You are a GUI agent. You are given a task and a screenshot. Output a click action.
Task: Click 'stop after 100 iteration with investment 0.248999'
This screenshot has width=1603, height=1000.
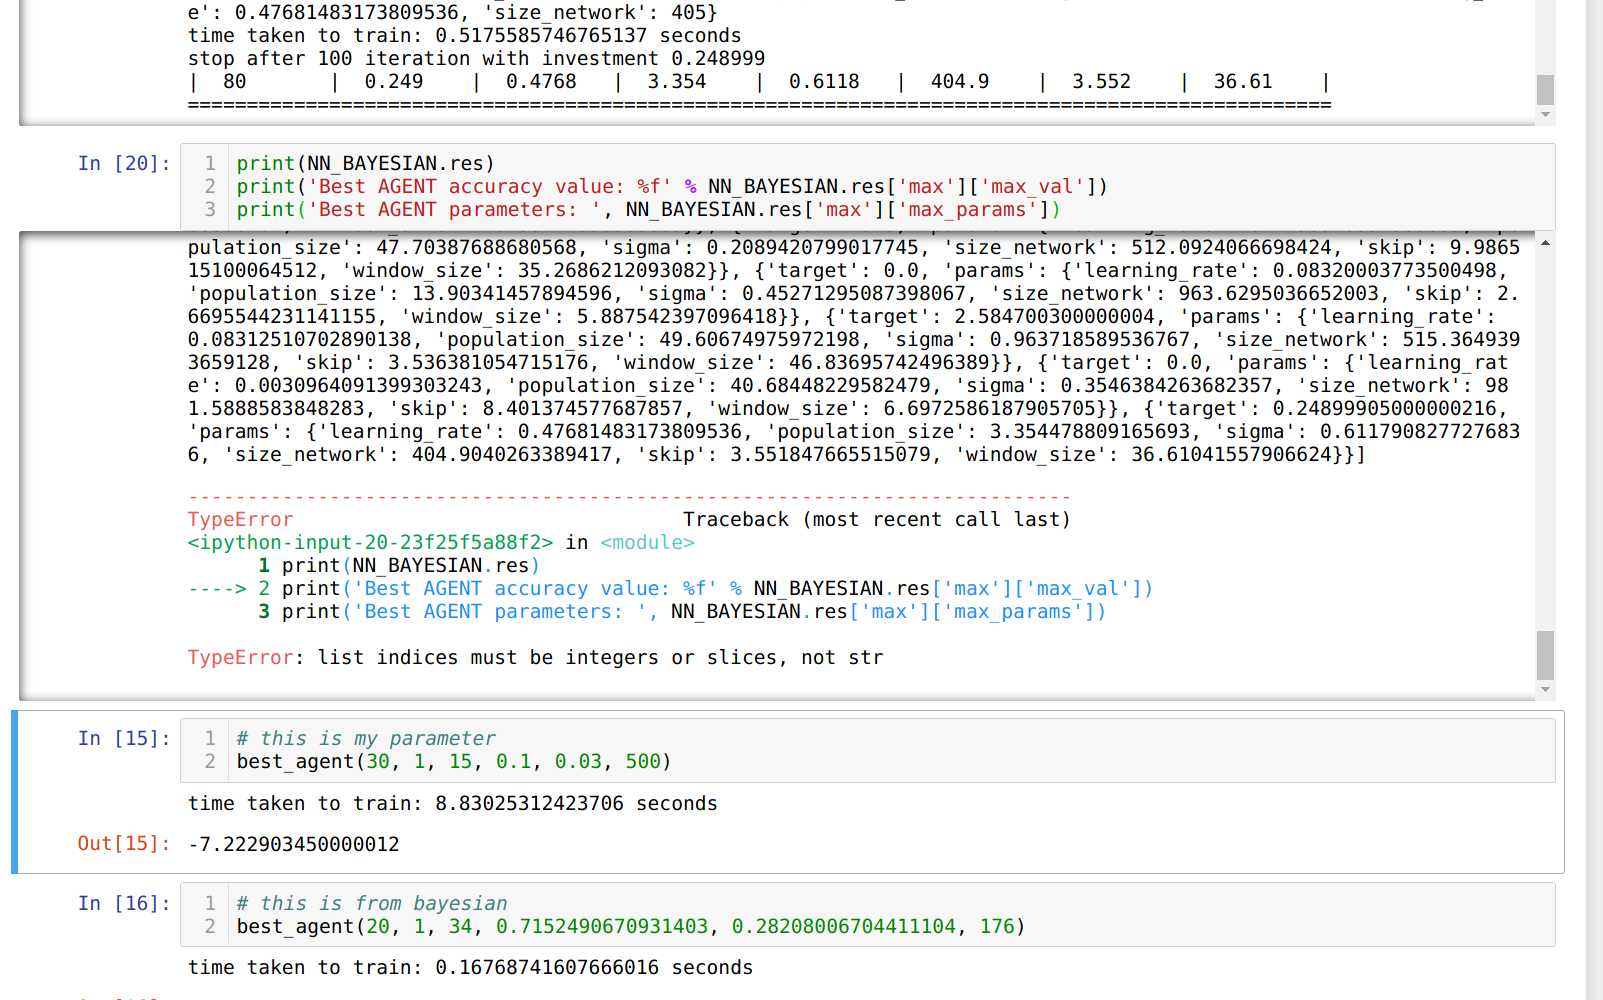click(477, 58)
